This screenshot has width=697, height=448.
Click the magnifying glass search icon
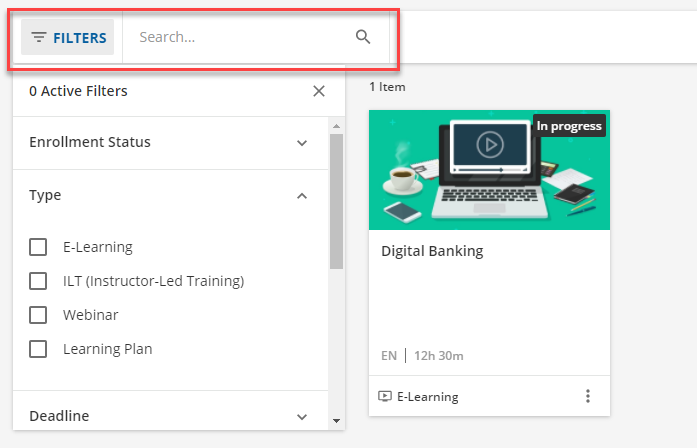[x=363, y=37]
